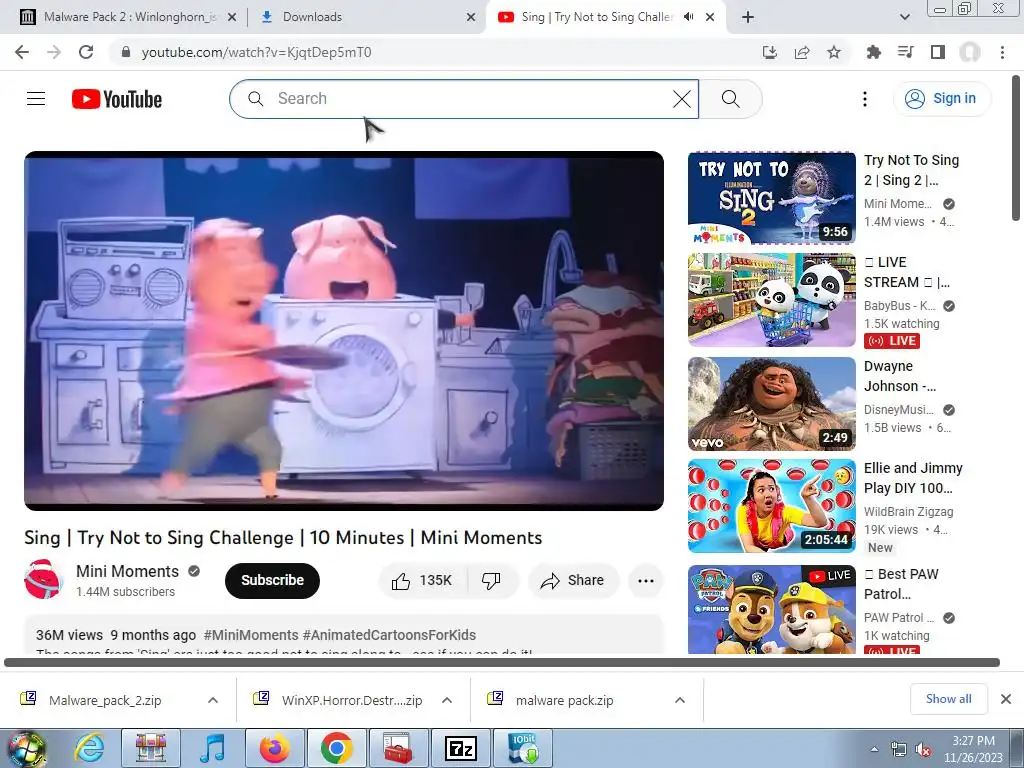Like the video (135K)

click(423, 580)
